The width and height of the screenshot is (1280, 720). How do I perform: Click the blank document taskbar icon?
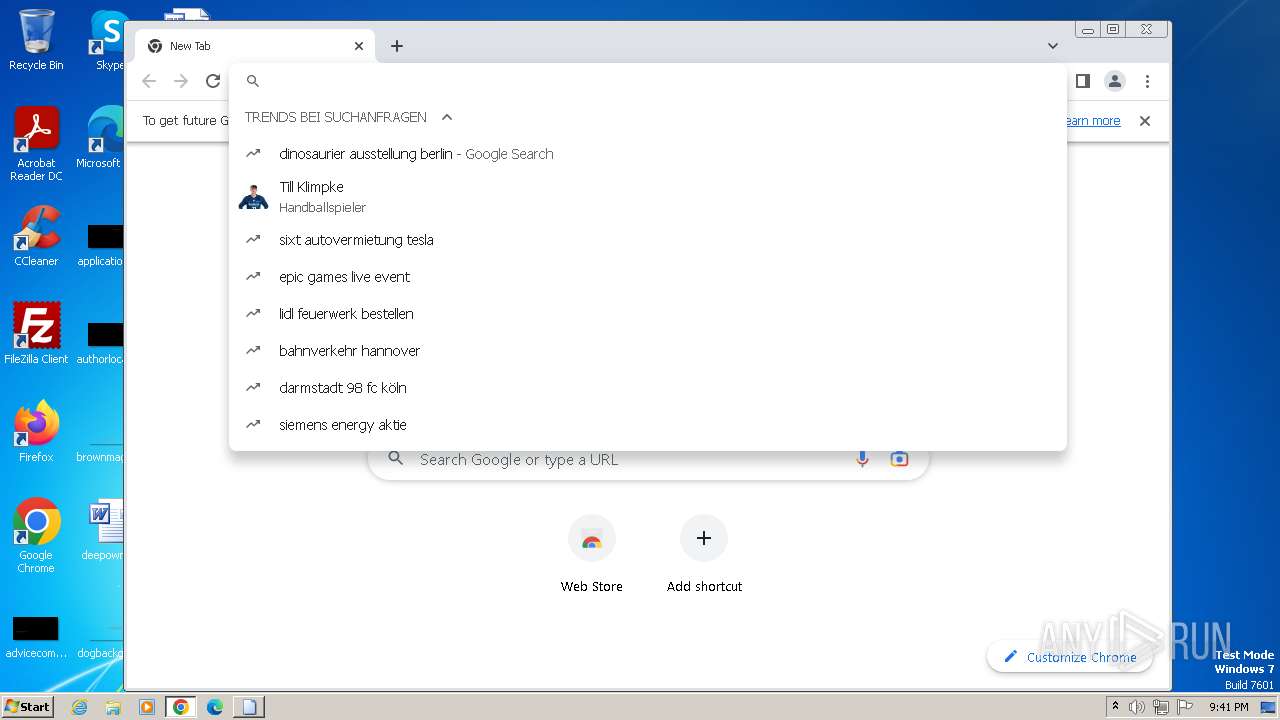249,707
